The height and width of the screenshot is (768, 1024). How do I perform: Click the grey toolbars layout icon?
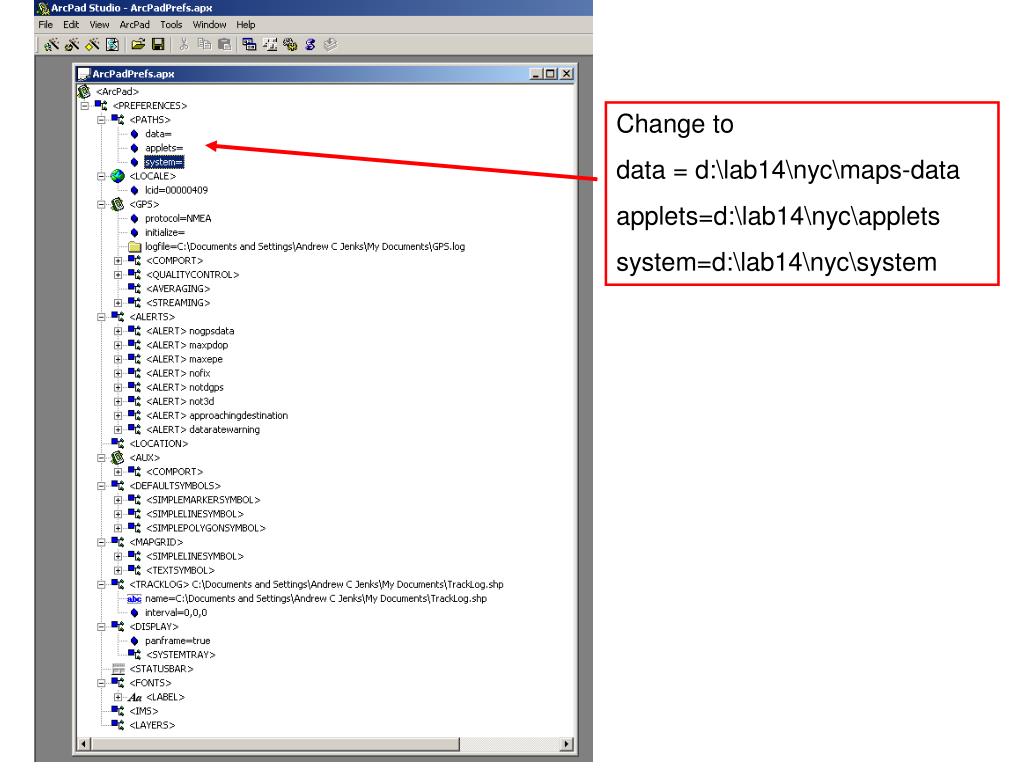270,44
